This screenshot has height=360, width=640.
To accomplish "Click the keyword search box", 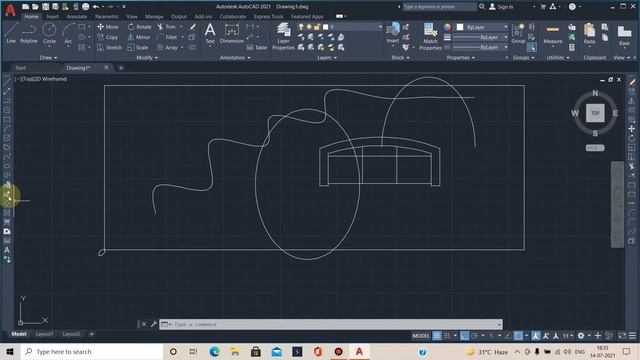I will (440, 7).
